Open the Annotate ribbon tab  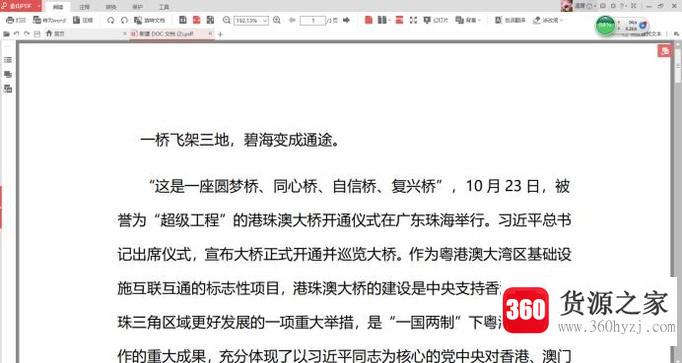pos(84,7)
